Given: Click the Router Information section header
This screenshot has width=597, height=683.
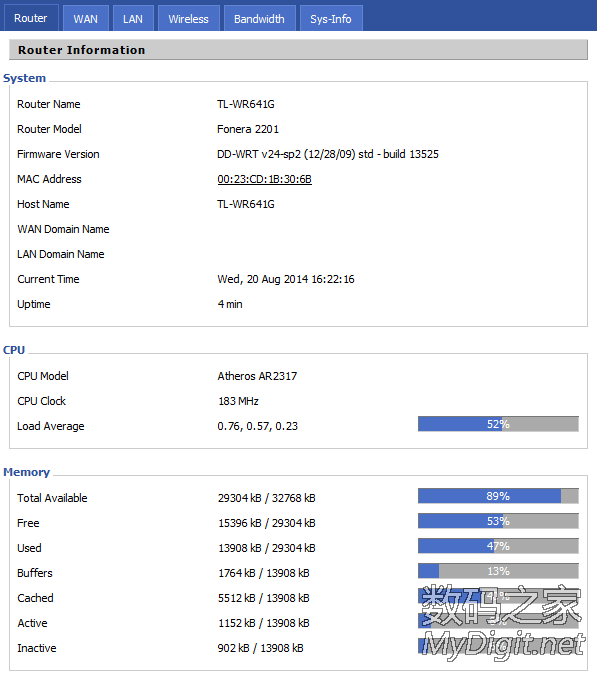Looking at the screenshot, I should click(298, 50).
